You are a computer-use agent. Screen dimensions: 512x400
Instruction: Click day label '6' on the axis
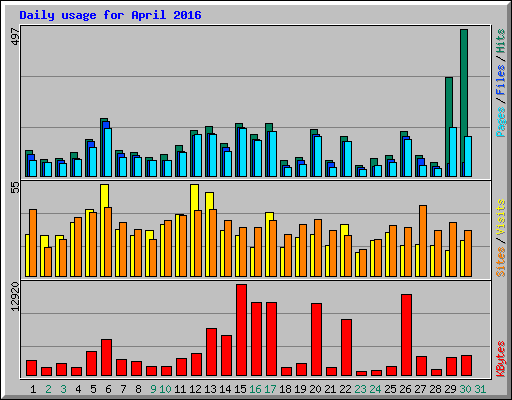click(x=108, y=389)
